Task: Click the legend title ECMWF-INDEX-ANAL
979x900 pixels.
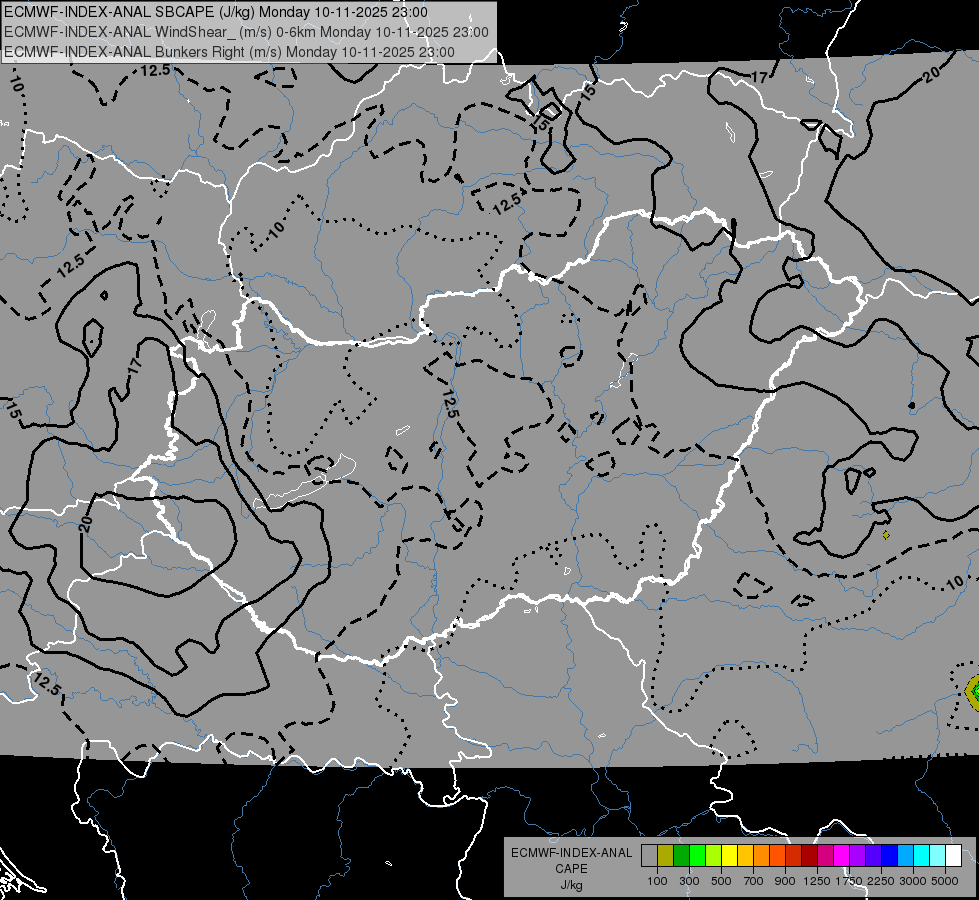Action: [x=571, y=853]
